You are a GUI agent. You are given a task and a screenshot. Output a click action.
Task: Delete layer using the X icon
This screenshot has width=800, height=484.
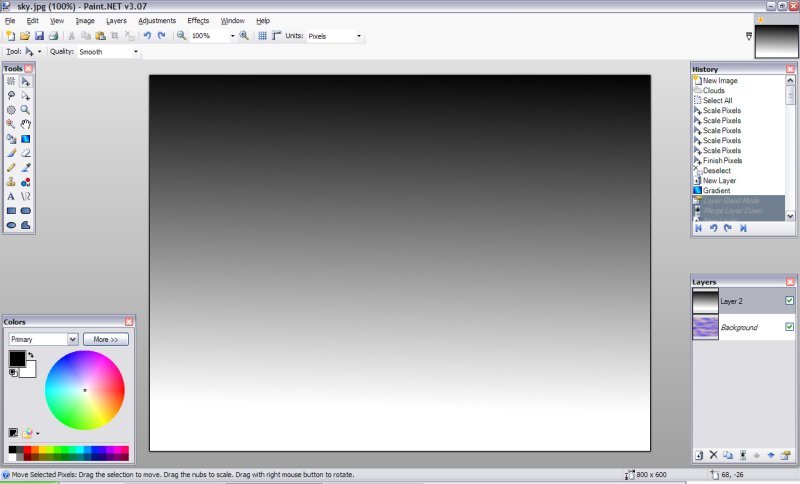(x=713, y=455)
